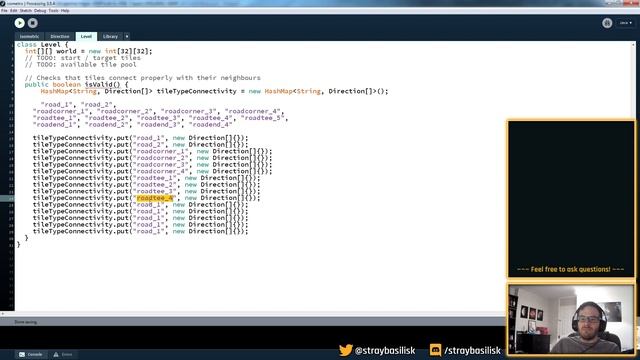Open the Help menu
This screenshot has height=360, width=640.
pyautogui.click(x=65, y=11)
